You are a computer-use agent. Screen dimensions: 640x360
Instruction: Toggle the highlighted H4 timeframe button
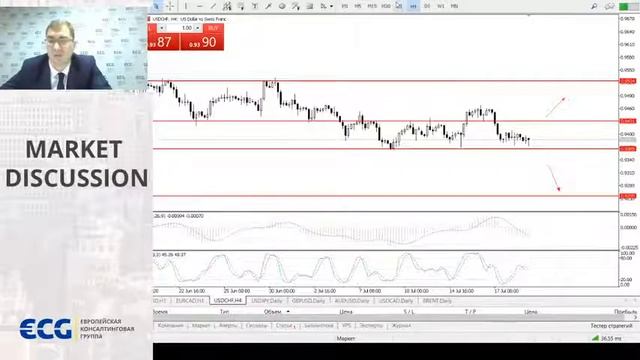click(413, 6)
